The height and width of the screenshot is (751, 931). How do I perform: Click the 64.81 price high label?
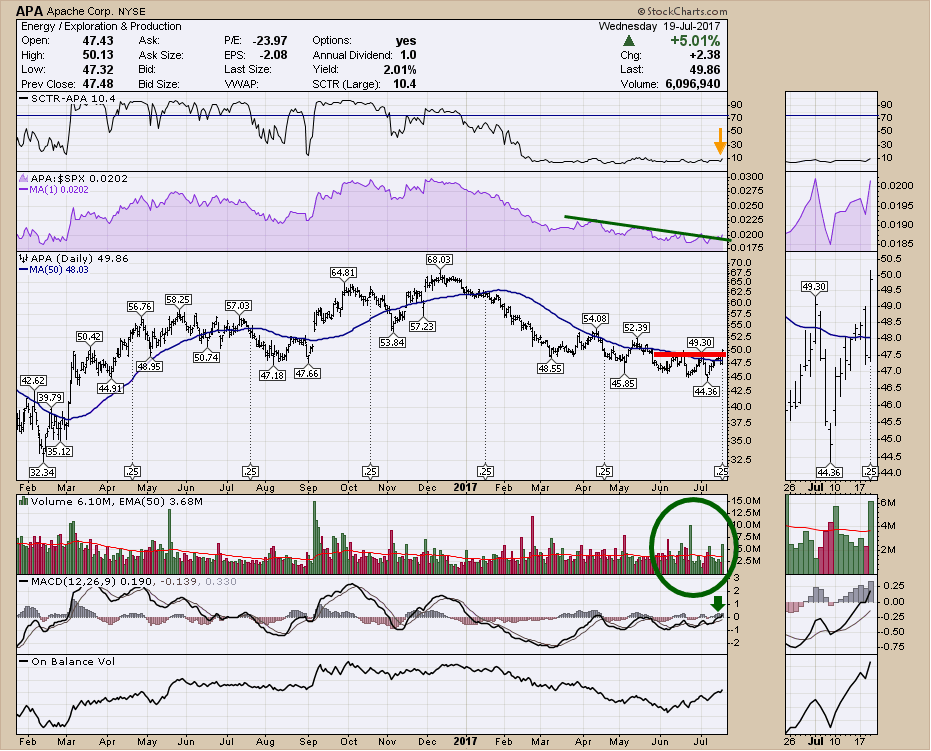pos(344,272)
